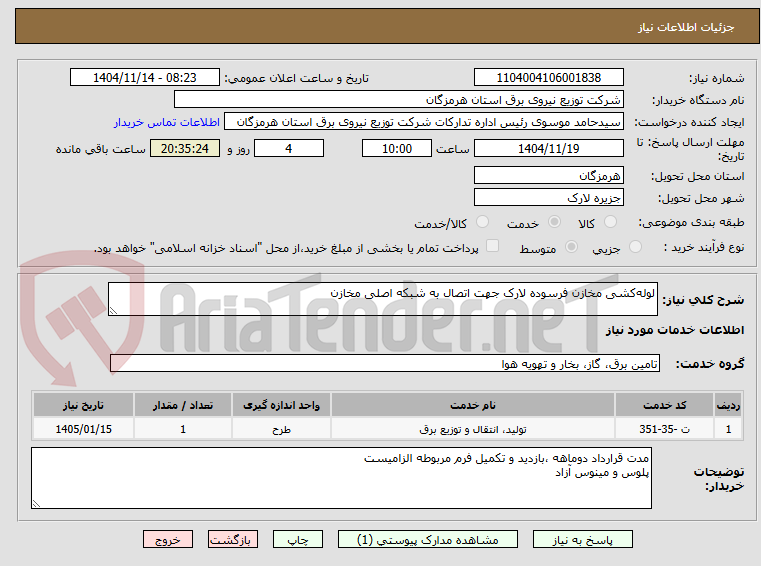The image size is (761, 566).
Task: Select the متوسط purchase type radio
Action: pos(572,247)
